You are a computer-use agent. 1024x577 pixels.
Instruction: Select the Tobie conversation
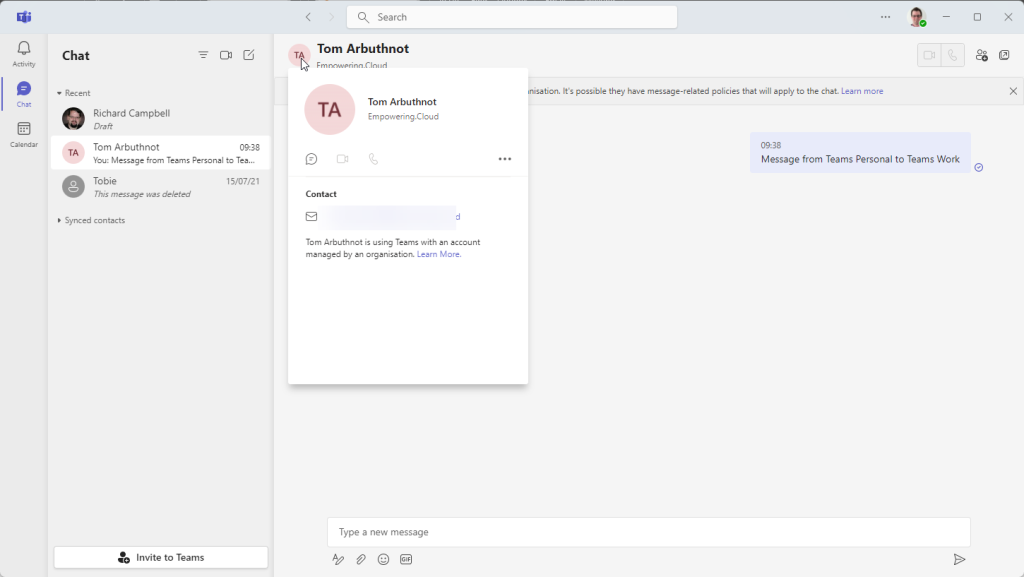pos(160,187)
